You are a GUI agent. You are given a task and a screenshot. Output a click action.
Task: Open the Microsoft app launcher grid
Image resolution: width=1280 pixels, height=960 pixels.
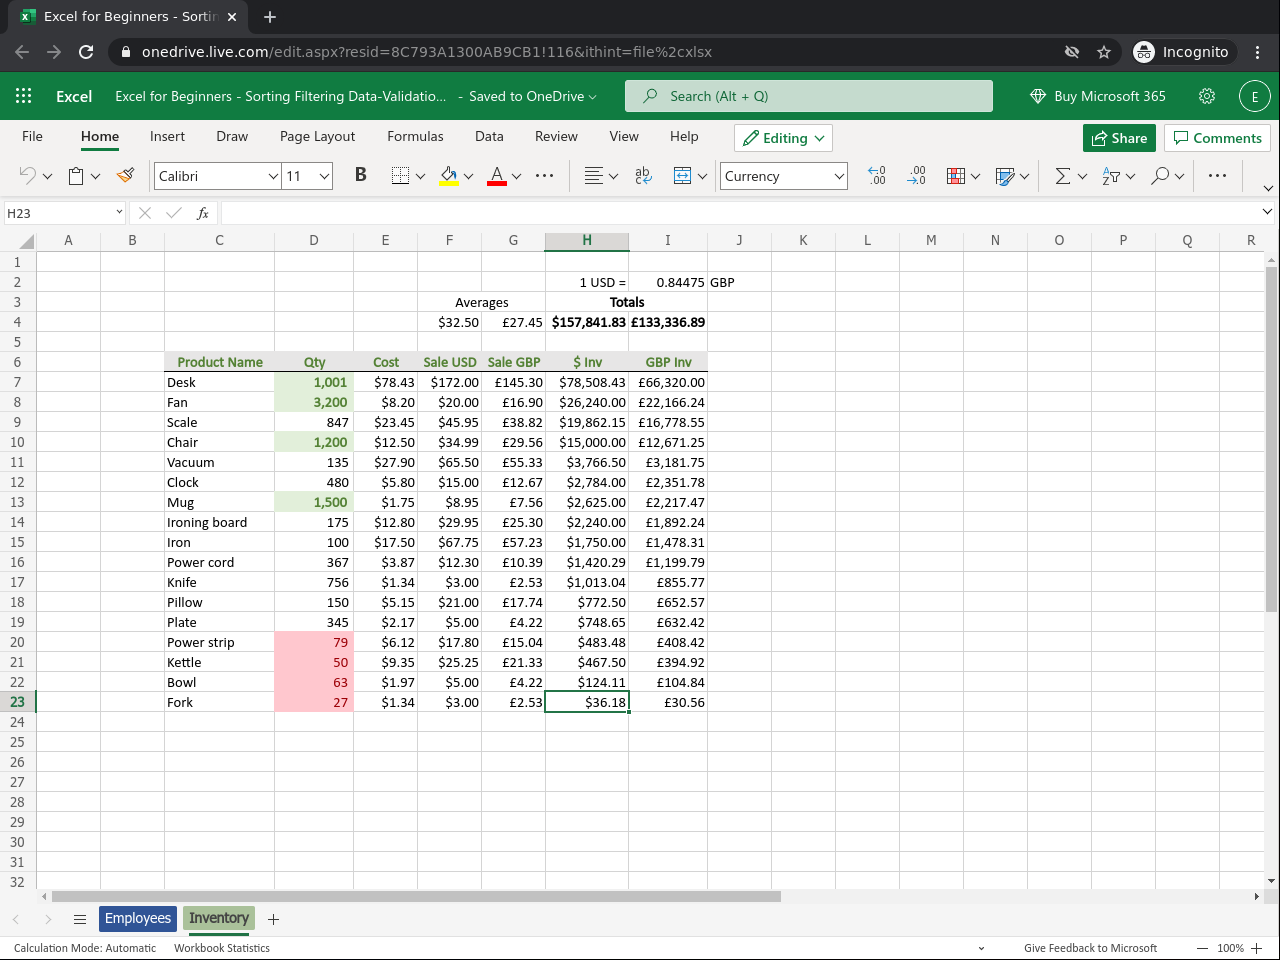(24, 96)
